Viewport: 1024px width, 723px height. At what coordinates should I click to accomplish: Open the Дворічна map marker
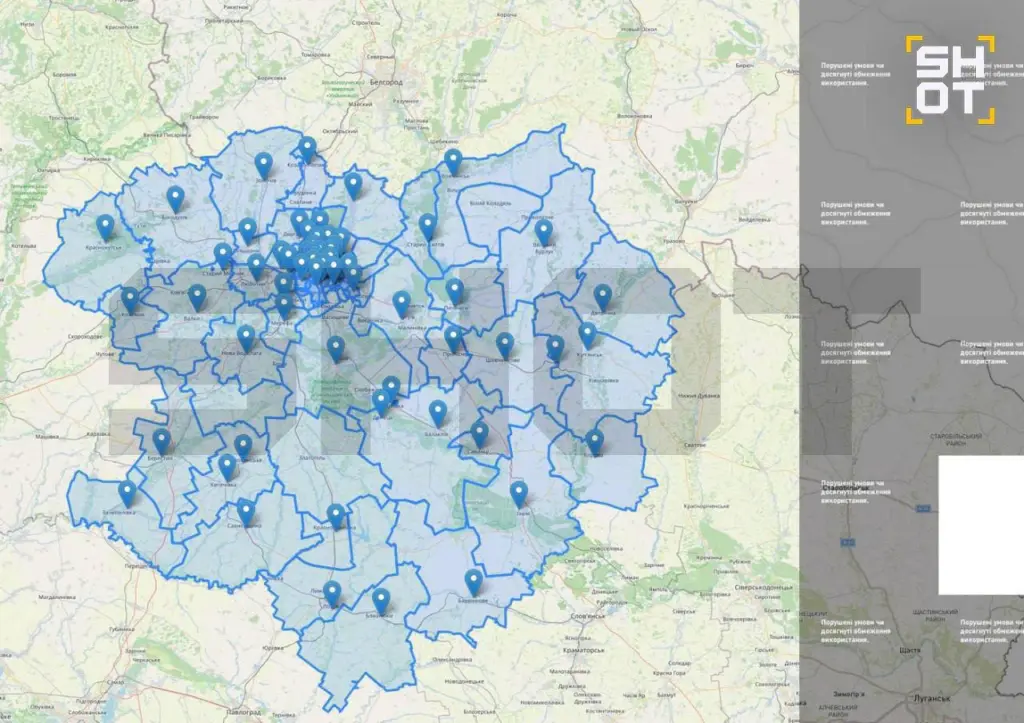[602, 296]
